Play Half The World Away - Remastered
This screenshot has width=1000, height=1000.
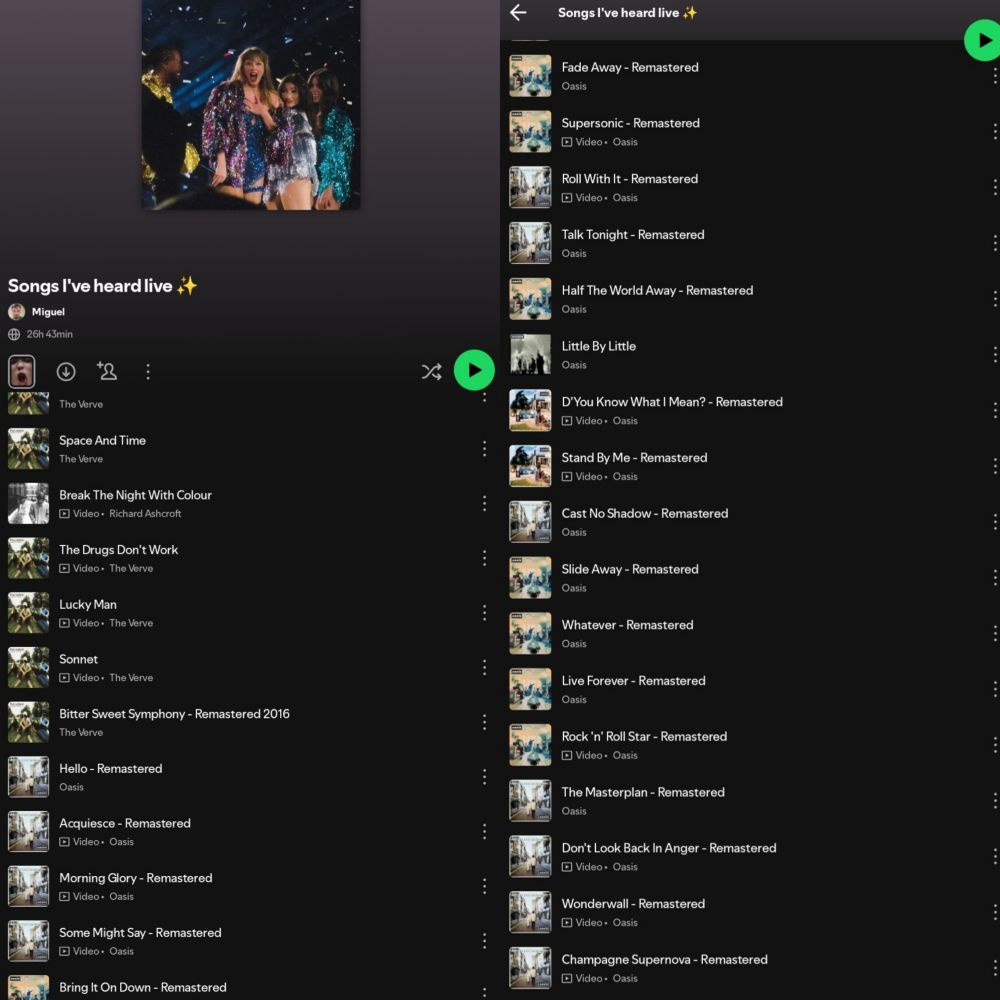click(750, 299)
